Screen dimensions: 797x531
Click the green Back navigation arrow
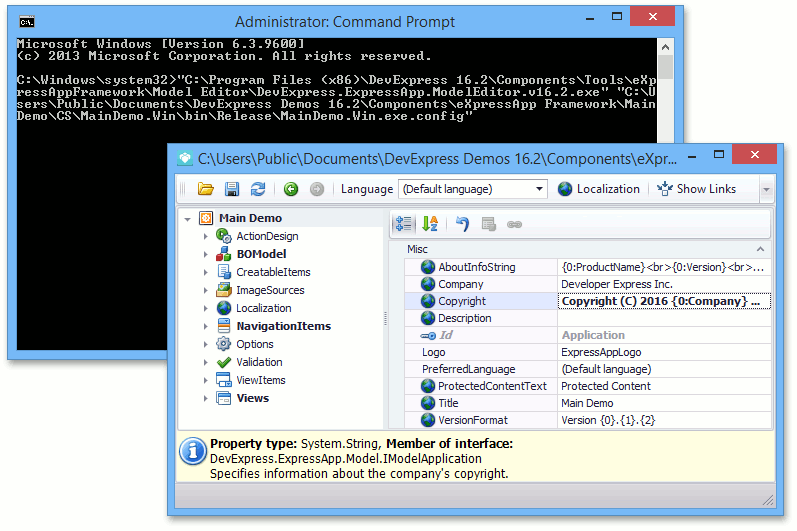[291, 189]
